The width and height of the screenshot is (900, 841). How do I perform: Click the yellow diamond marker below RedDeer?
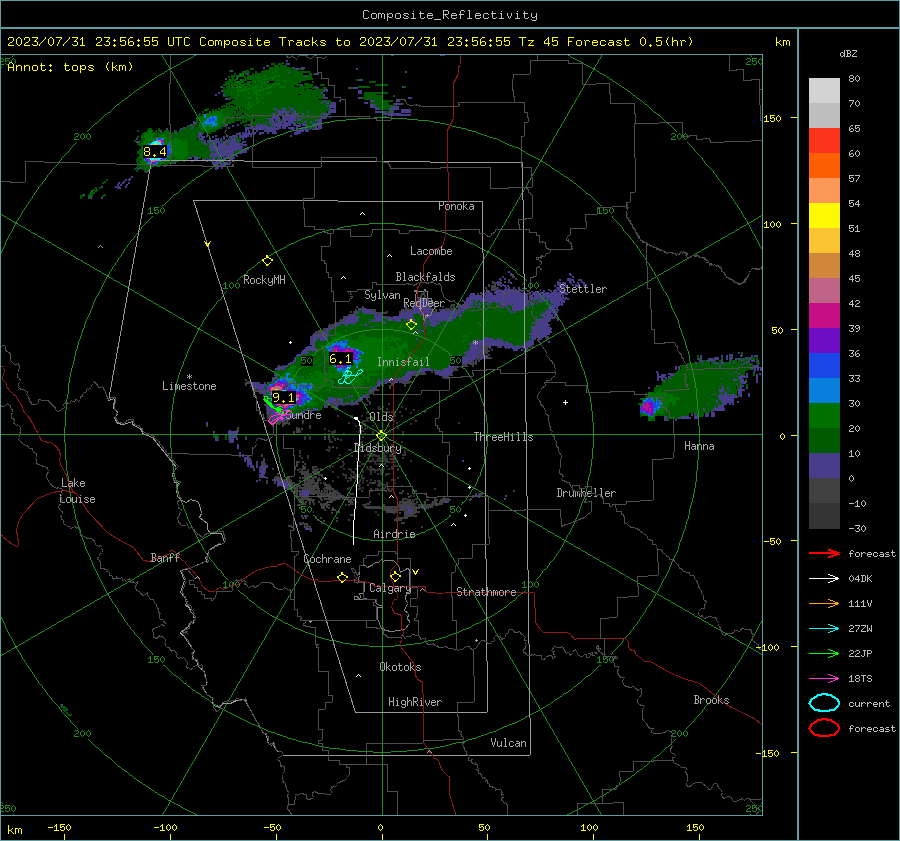411,325
